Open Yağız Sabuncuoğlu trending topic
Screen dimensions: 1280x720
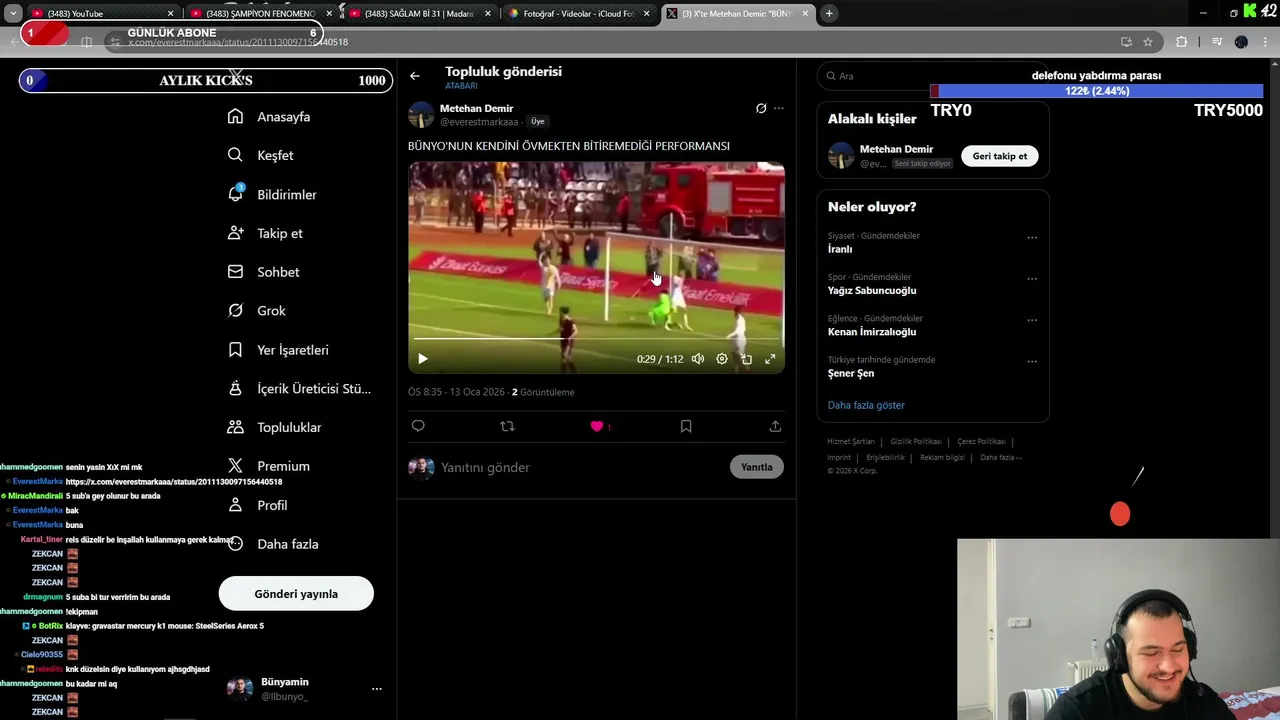point(872,290)
